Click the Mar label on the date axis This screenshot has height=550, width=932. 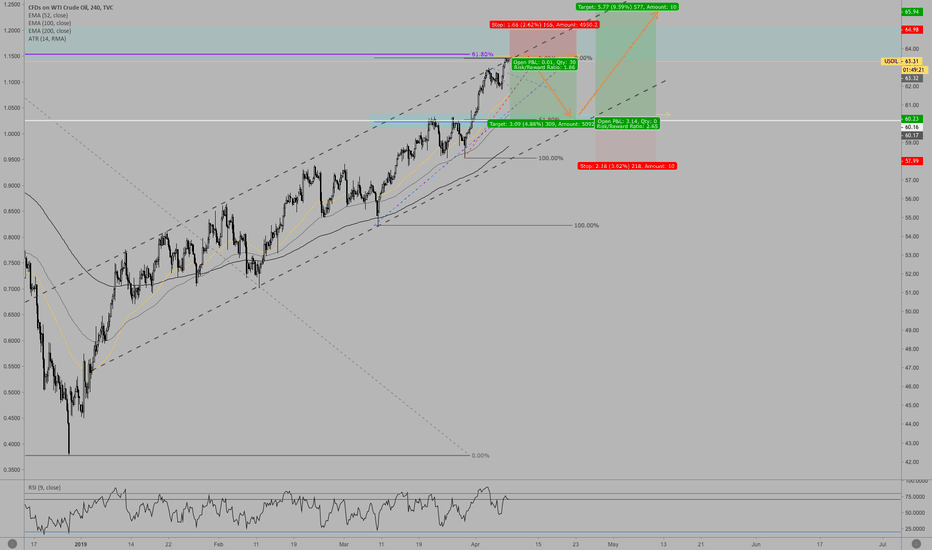coord(344,544)
